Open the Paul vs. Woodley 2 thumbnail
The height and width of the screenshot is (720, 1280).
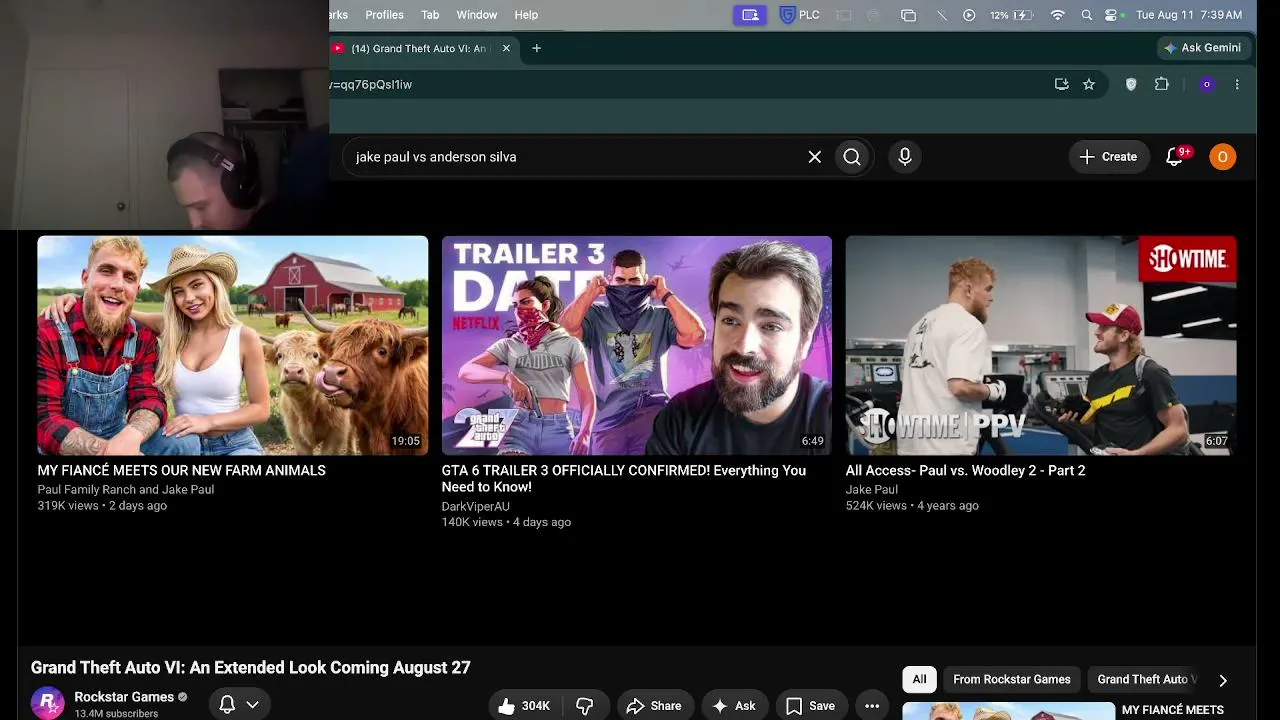[x=1041, y=346]
